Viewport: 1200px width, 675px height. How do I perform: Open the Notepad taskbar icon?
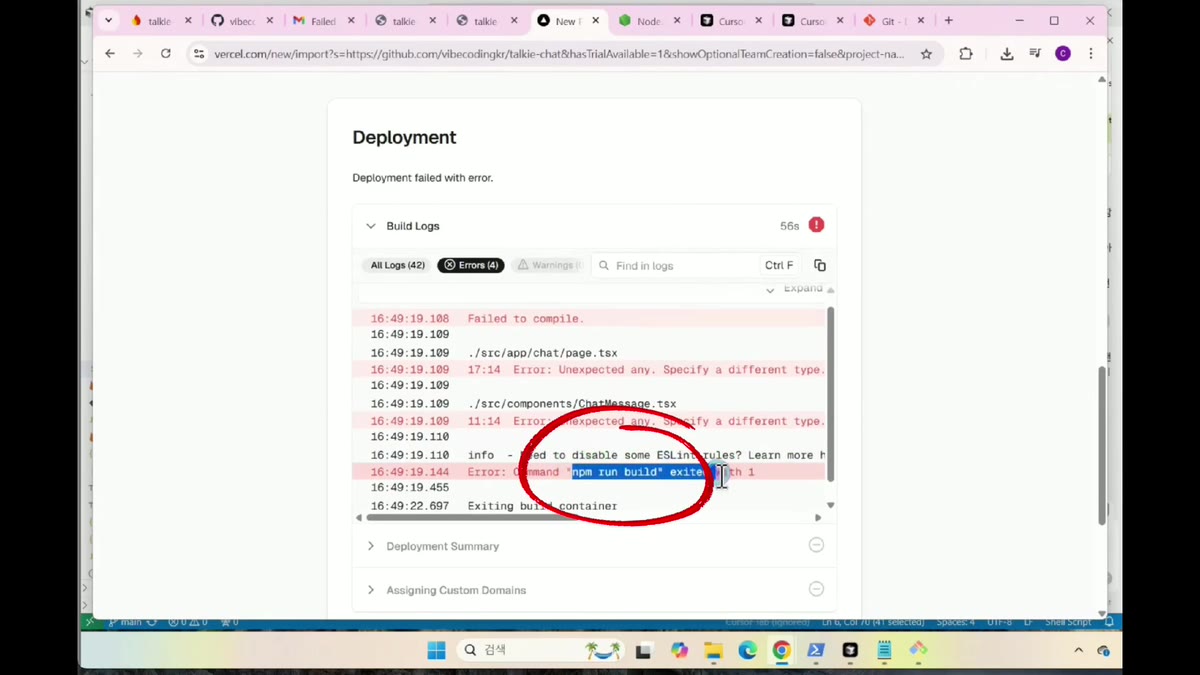884,651
